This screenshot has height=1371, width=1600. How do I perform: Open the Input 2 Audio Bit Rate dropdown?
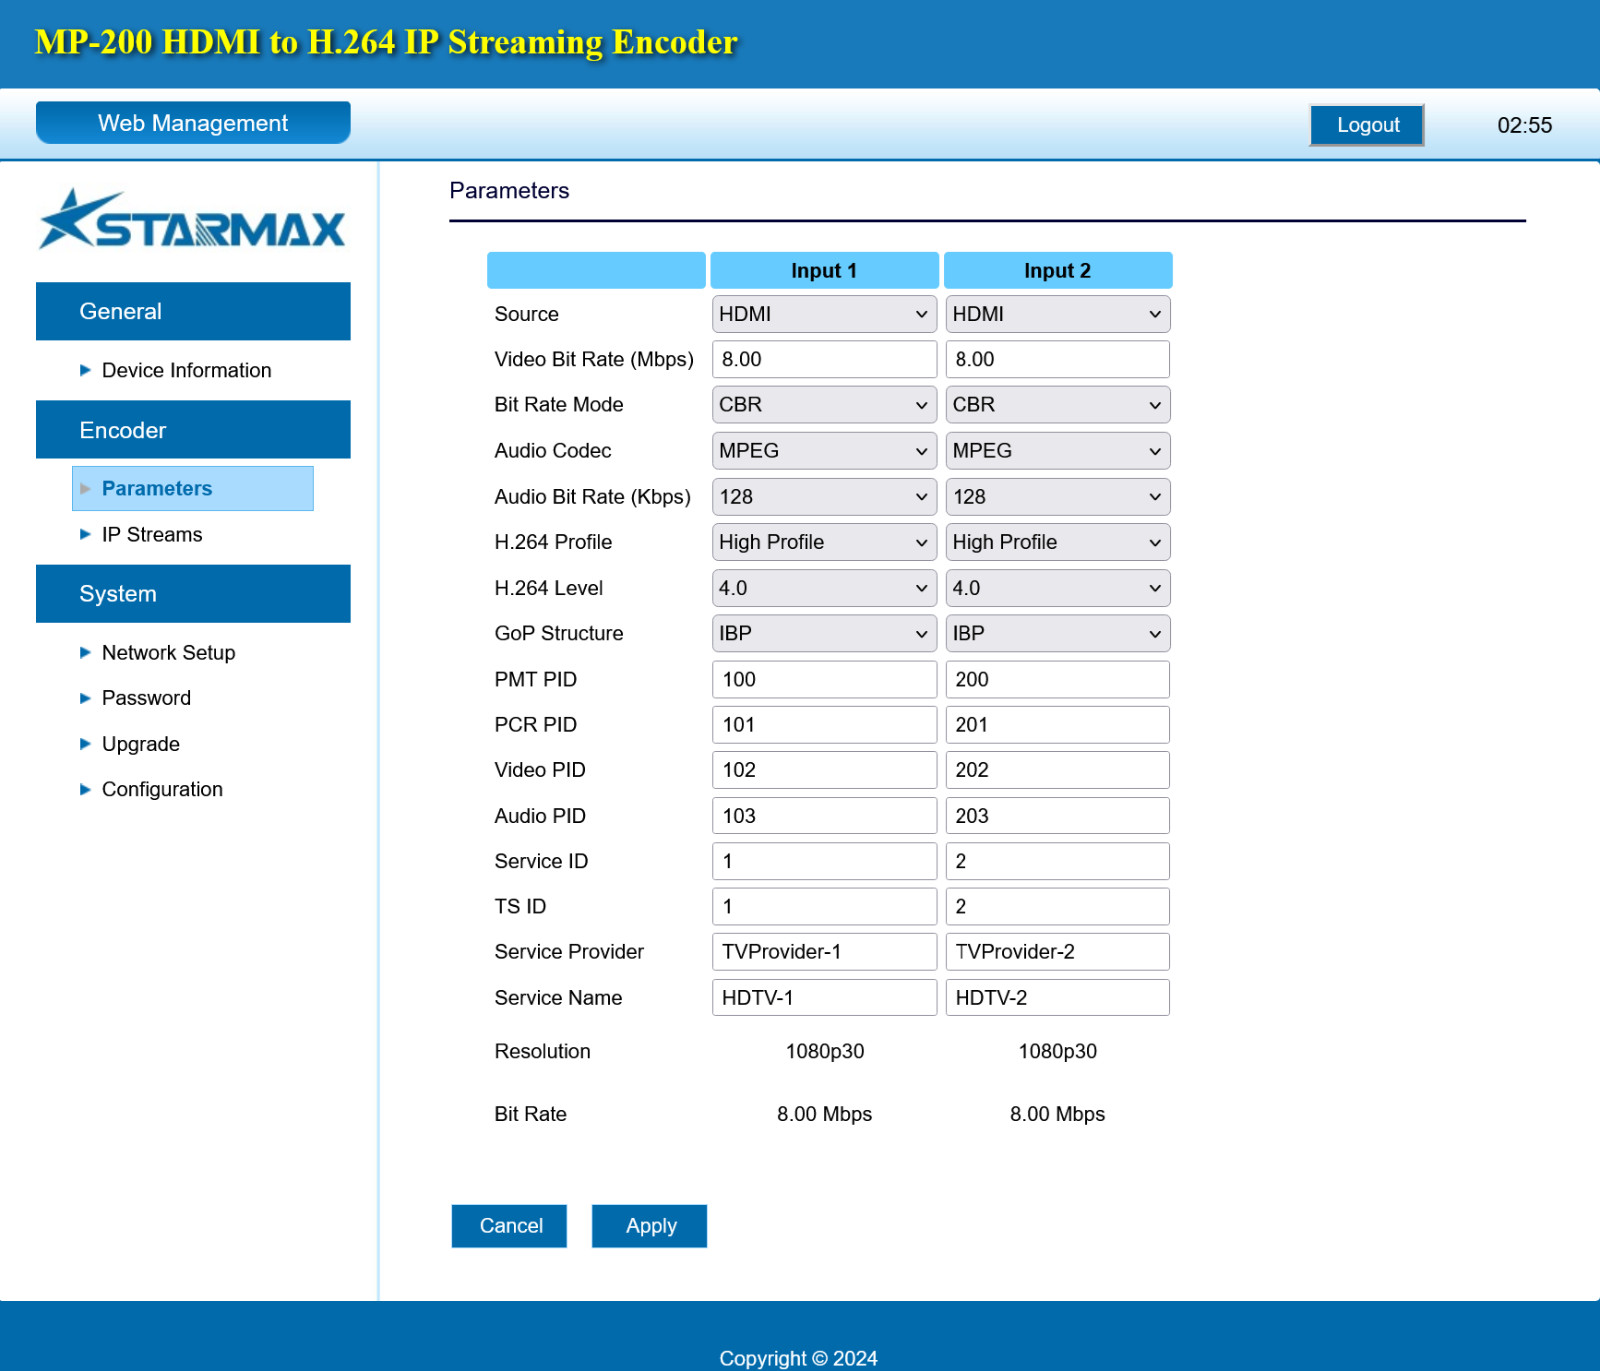1057,497
